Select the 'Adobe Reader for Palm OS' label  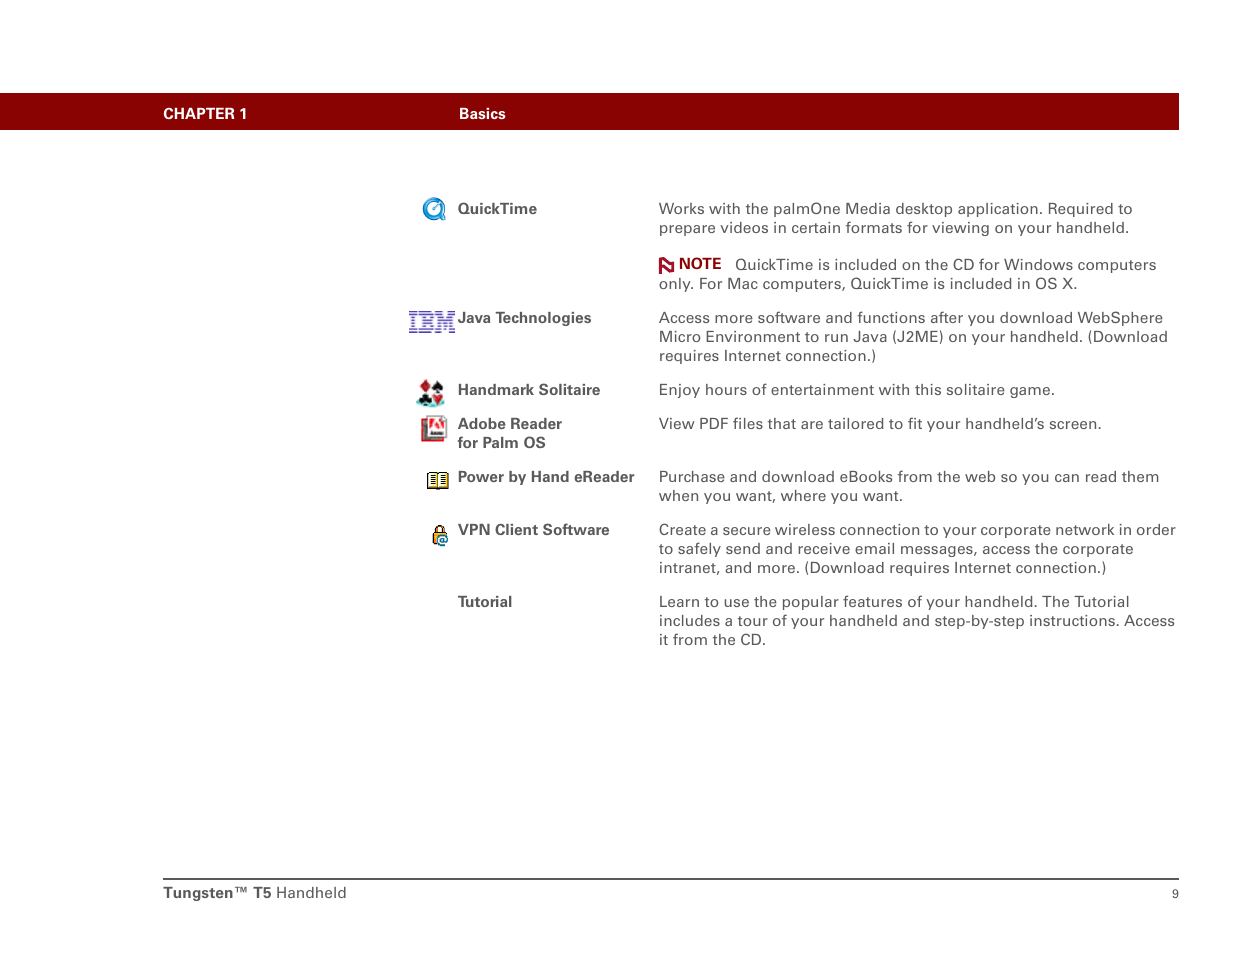coord(510,433)
